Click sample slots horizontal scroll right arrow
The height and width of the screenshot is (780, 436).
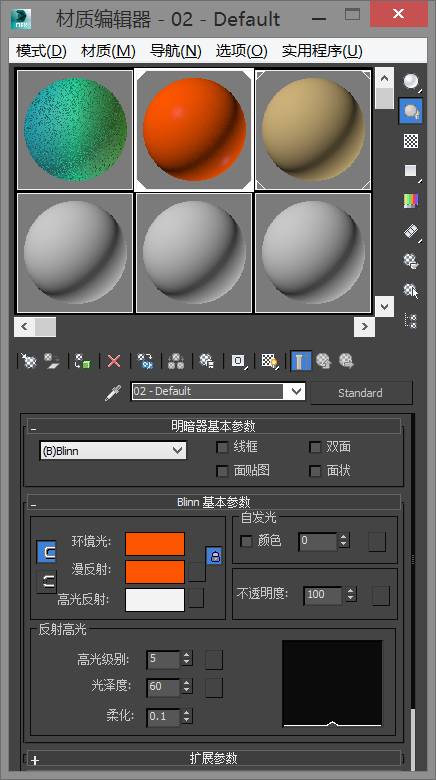click(364, 327)
